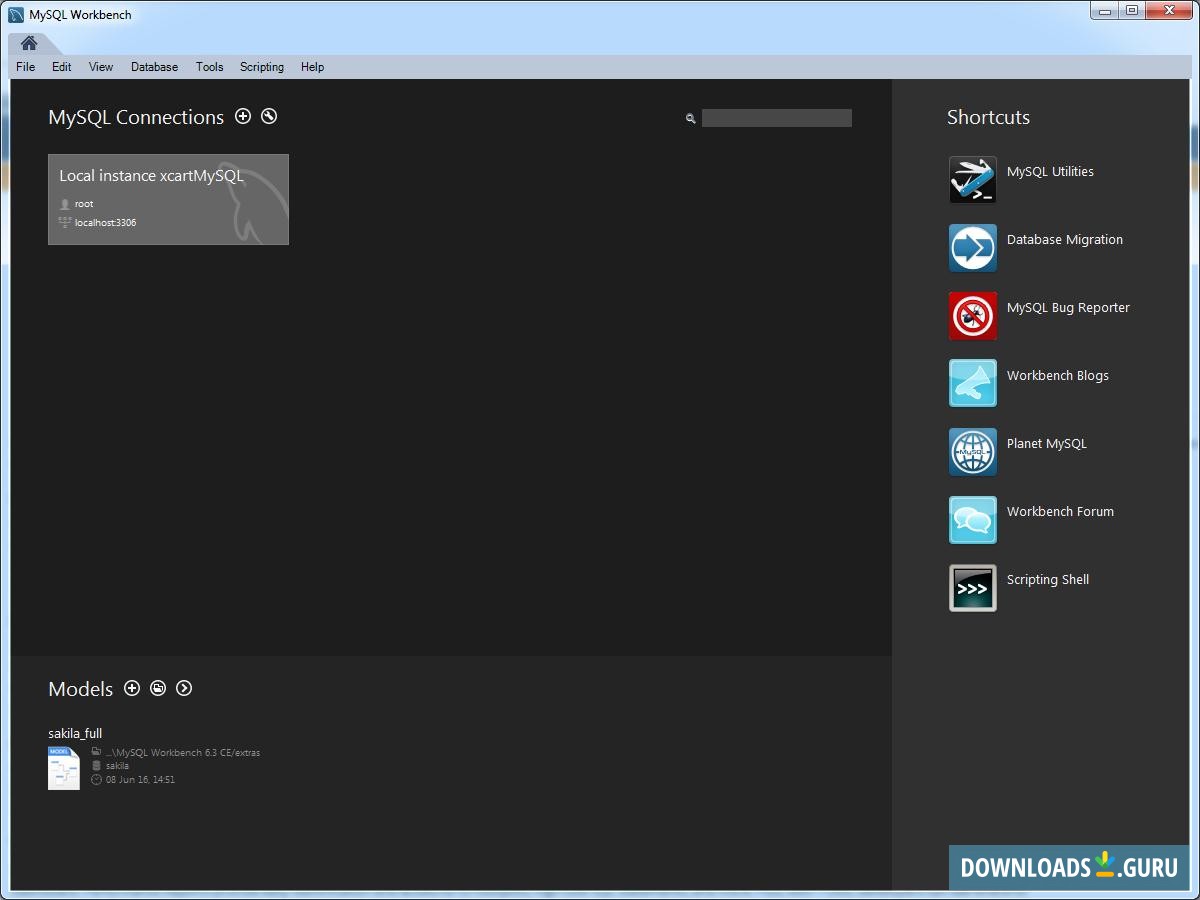Image resolution: width=1200 pixels, height=900 pixels.
Task: Select the sakila_full model name
Action: click(75, 733)
